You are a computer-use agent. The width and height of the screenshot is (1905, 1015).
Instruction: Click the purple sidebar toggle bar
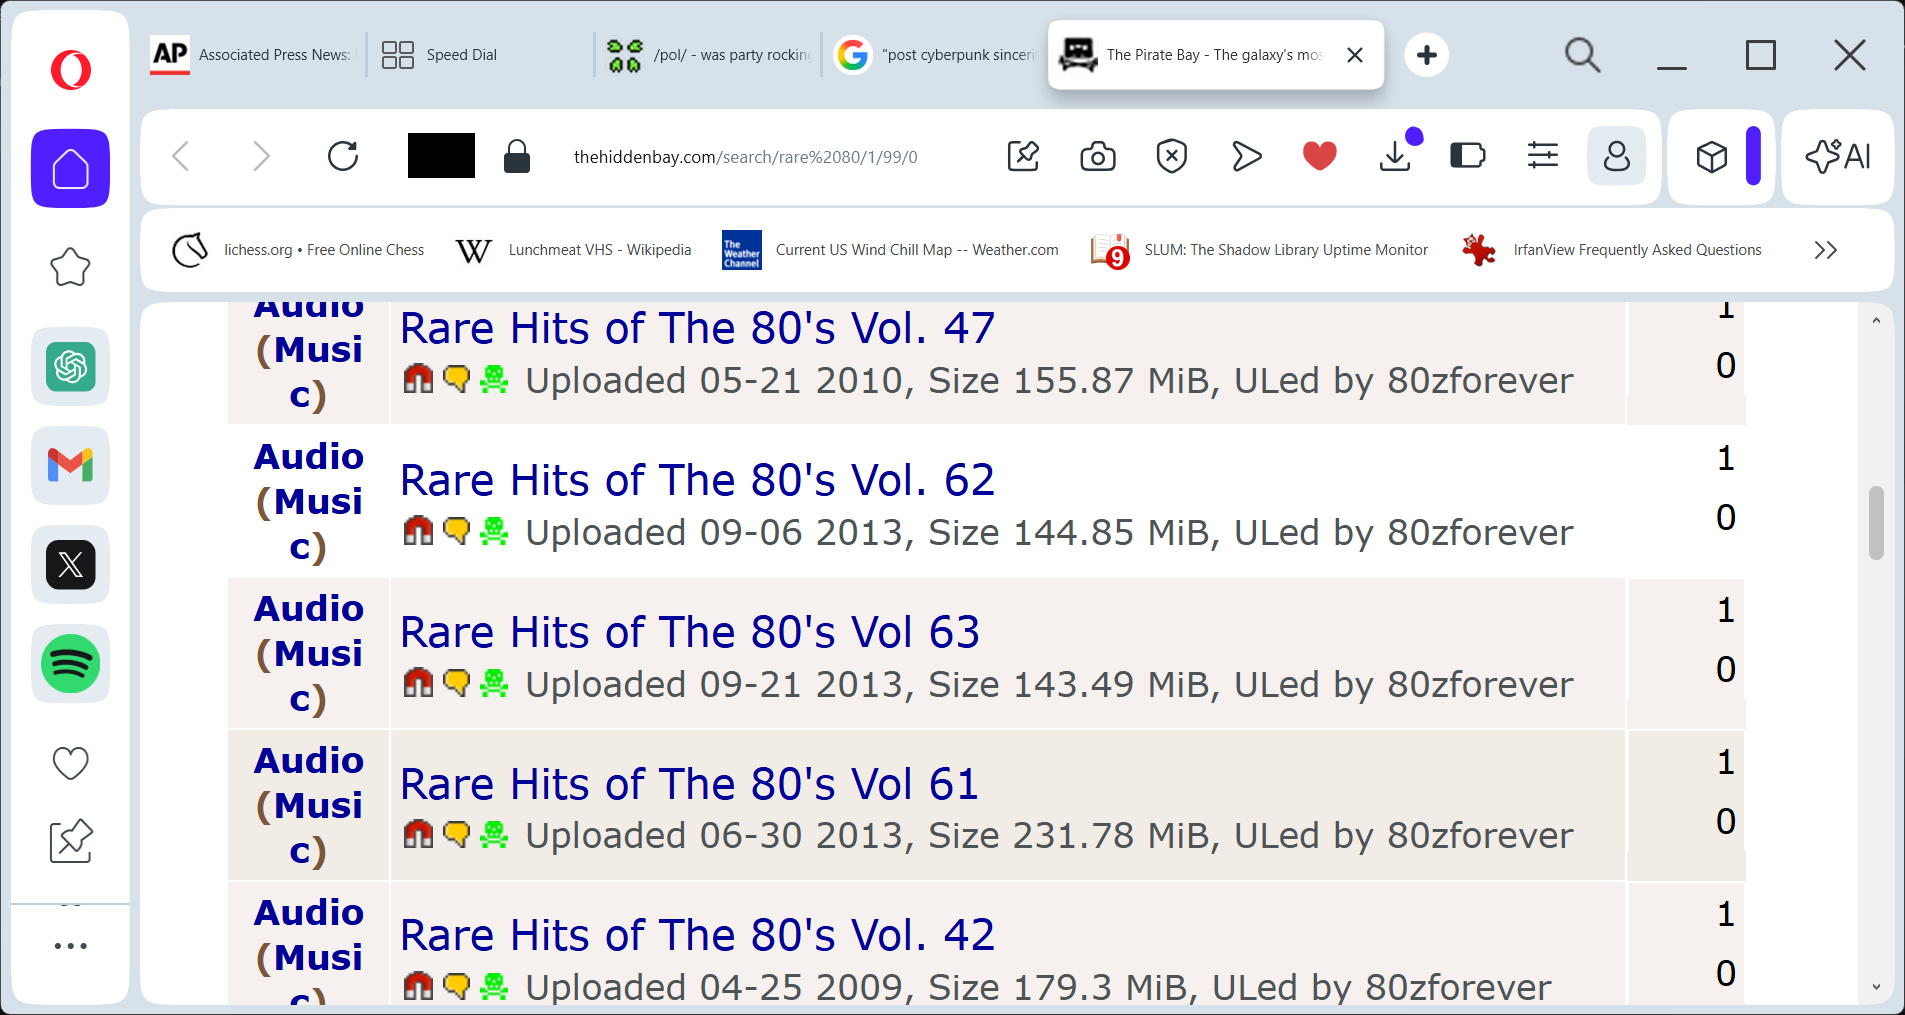1753,156
